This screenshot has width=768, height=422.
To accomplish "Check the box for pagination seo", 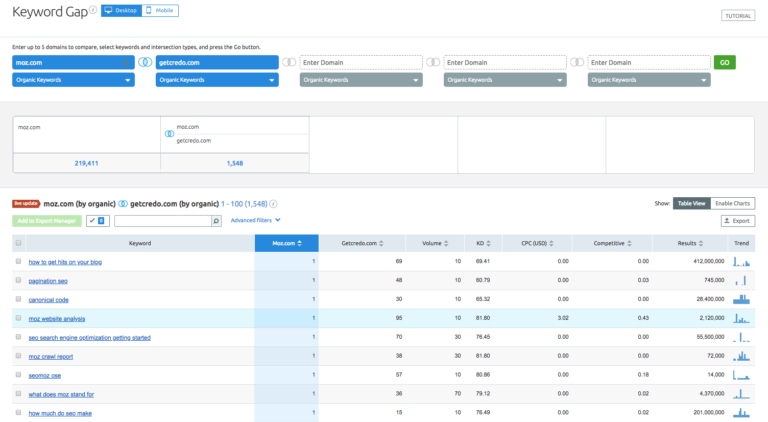I will tap(19, 281).
